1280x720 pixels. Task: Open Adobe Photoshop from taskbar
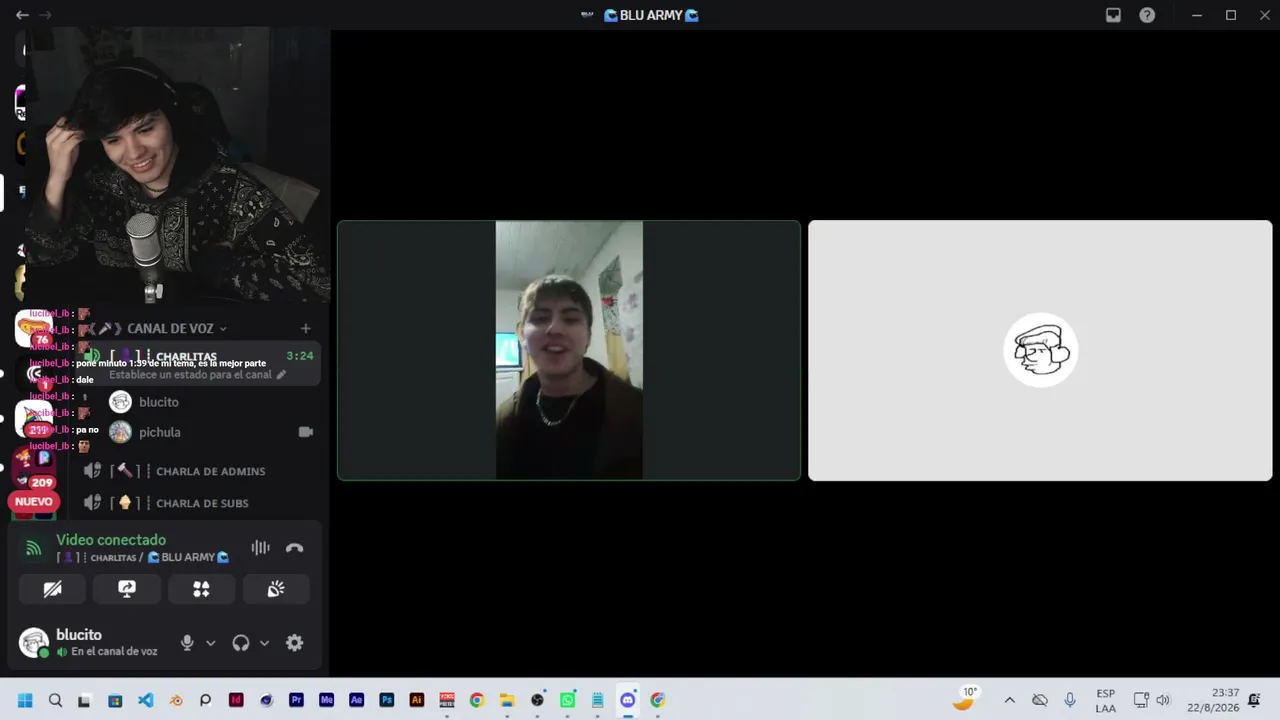pyautogui.click(x=386, y=700)
